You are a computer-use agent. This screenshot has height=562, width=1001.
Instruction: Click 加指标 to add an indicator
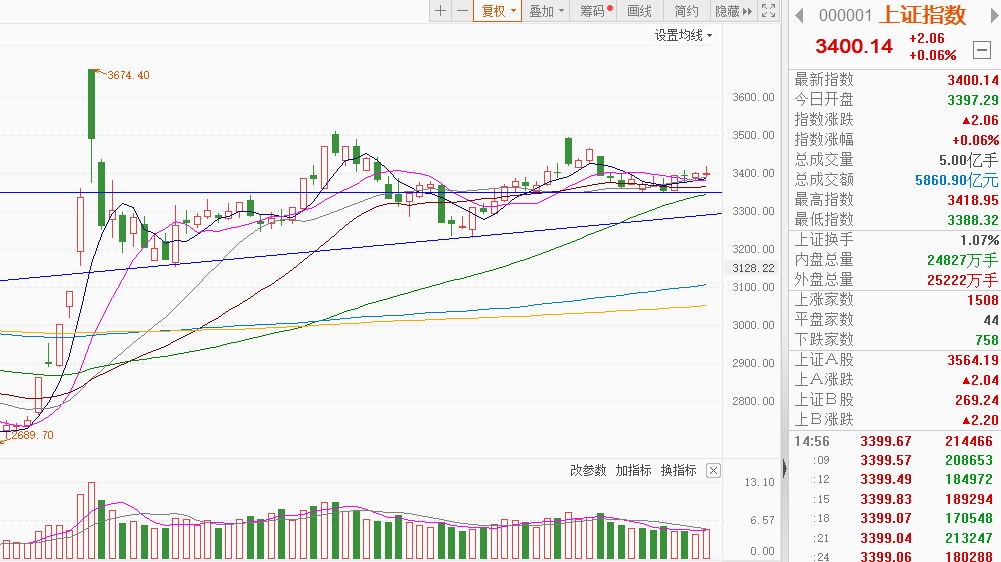[633, 470]
